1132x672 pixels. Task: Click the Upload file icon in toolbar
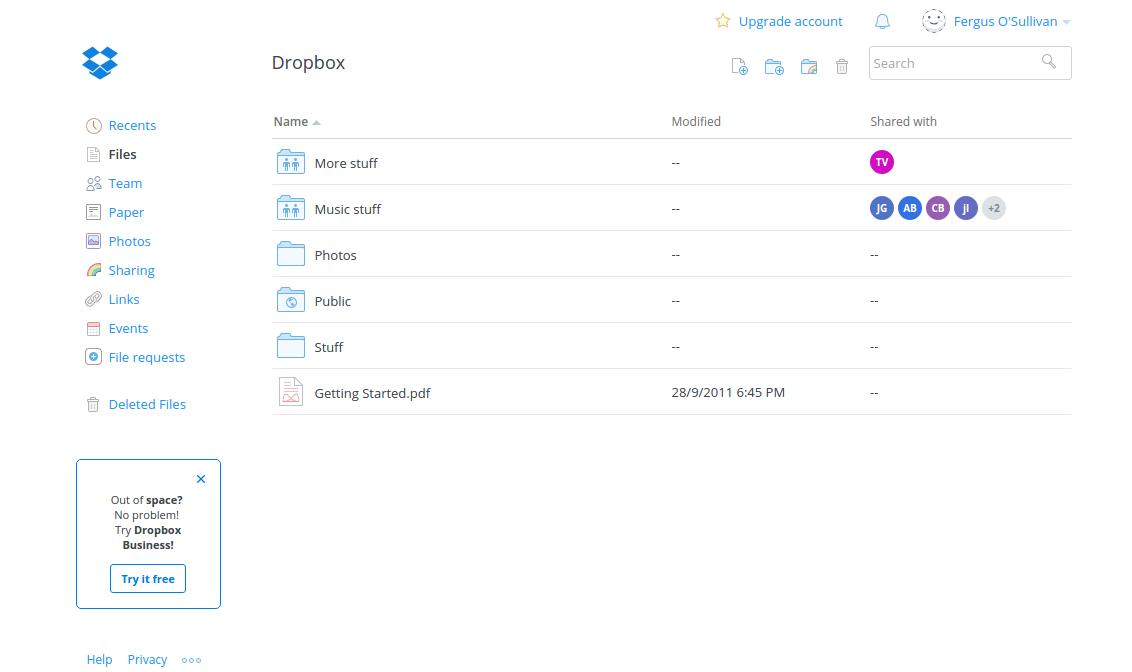click(739, 67)
